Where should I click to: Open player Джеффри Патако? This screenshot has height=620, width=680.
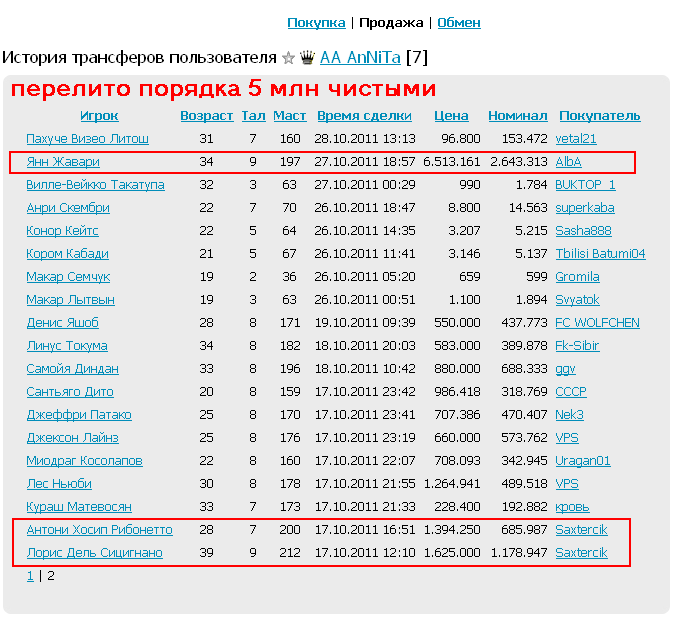coord(79,414)
